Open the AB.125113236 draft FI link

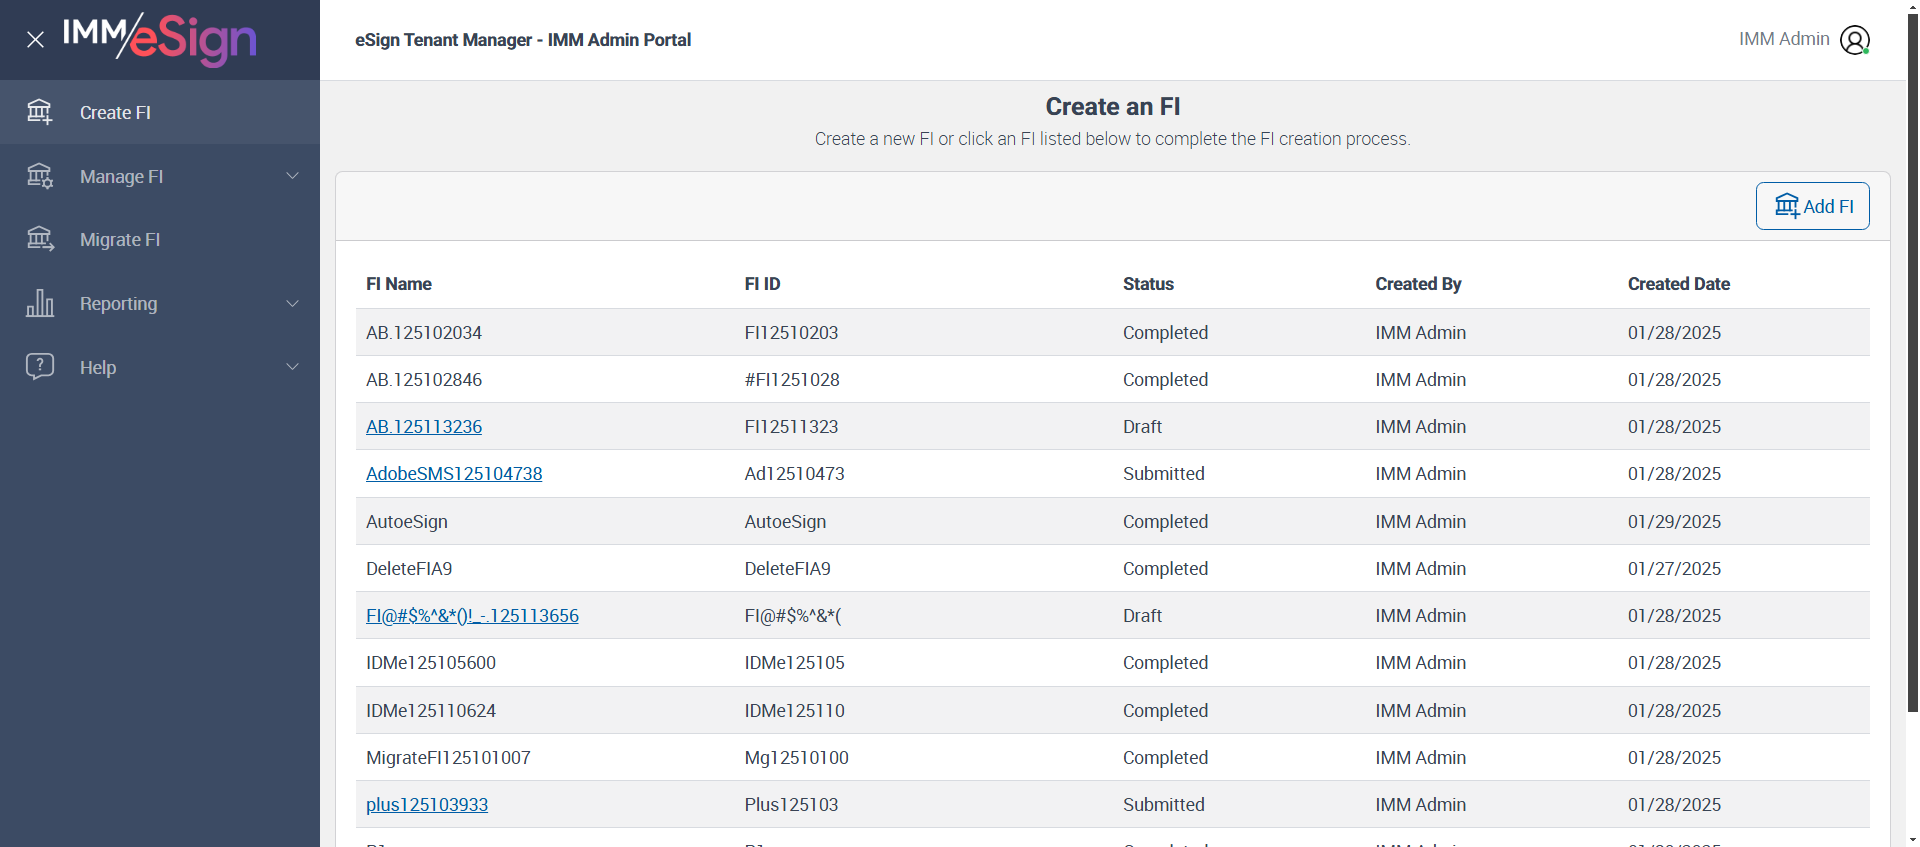(424, 427)
